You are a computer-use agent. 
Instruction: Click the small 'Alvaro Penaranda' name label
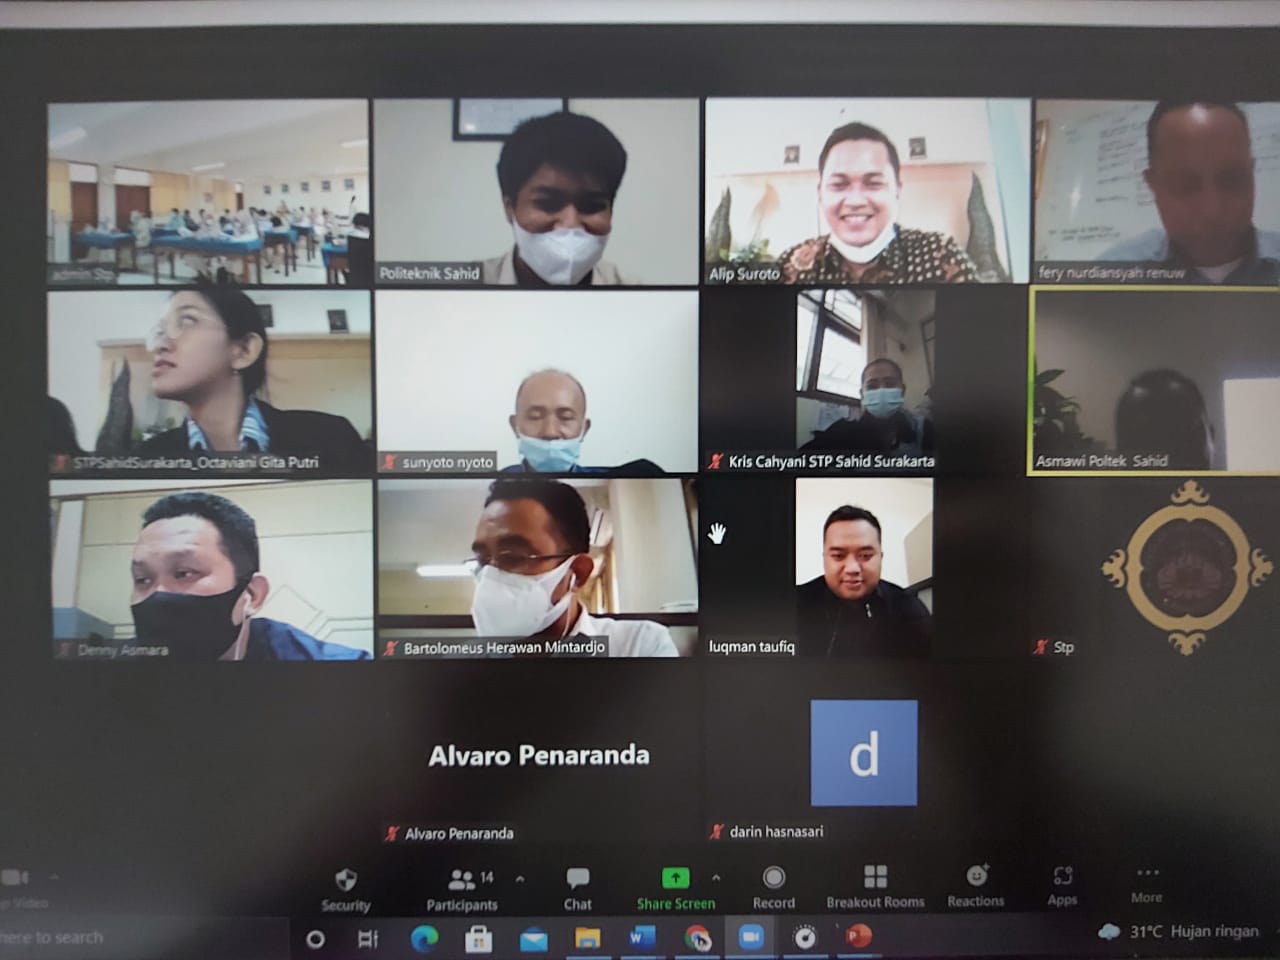pyautogui.click(x=459, y=833)
